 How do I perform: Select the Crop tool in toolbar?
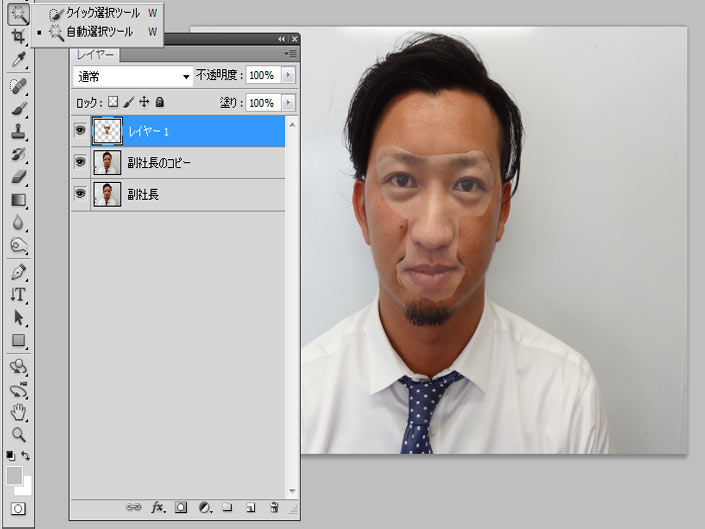point(18,37)
